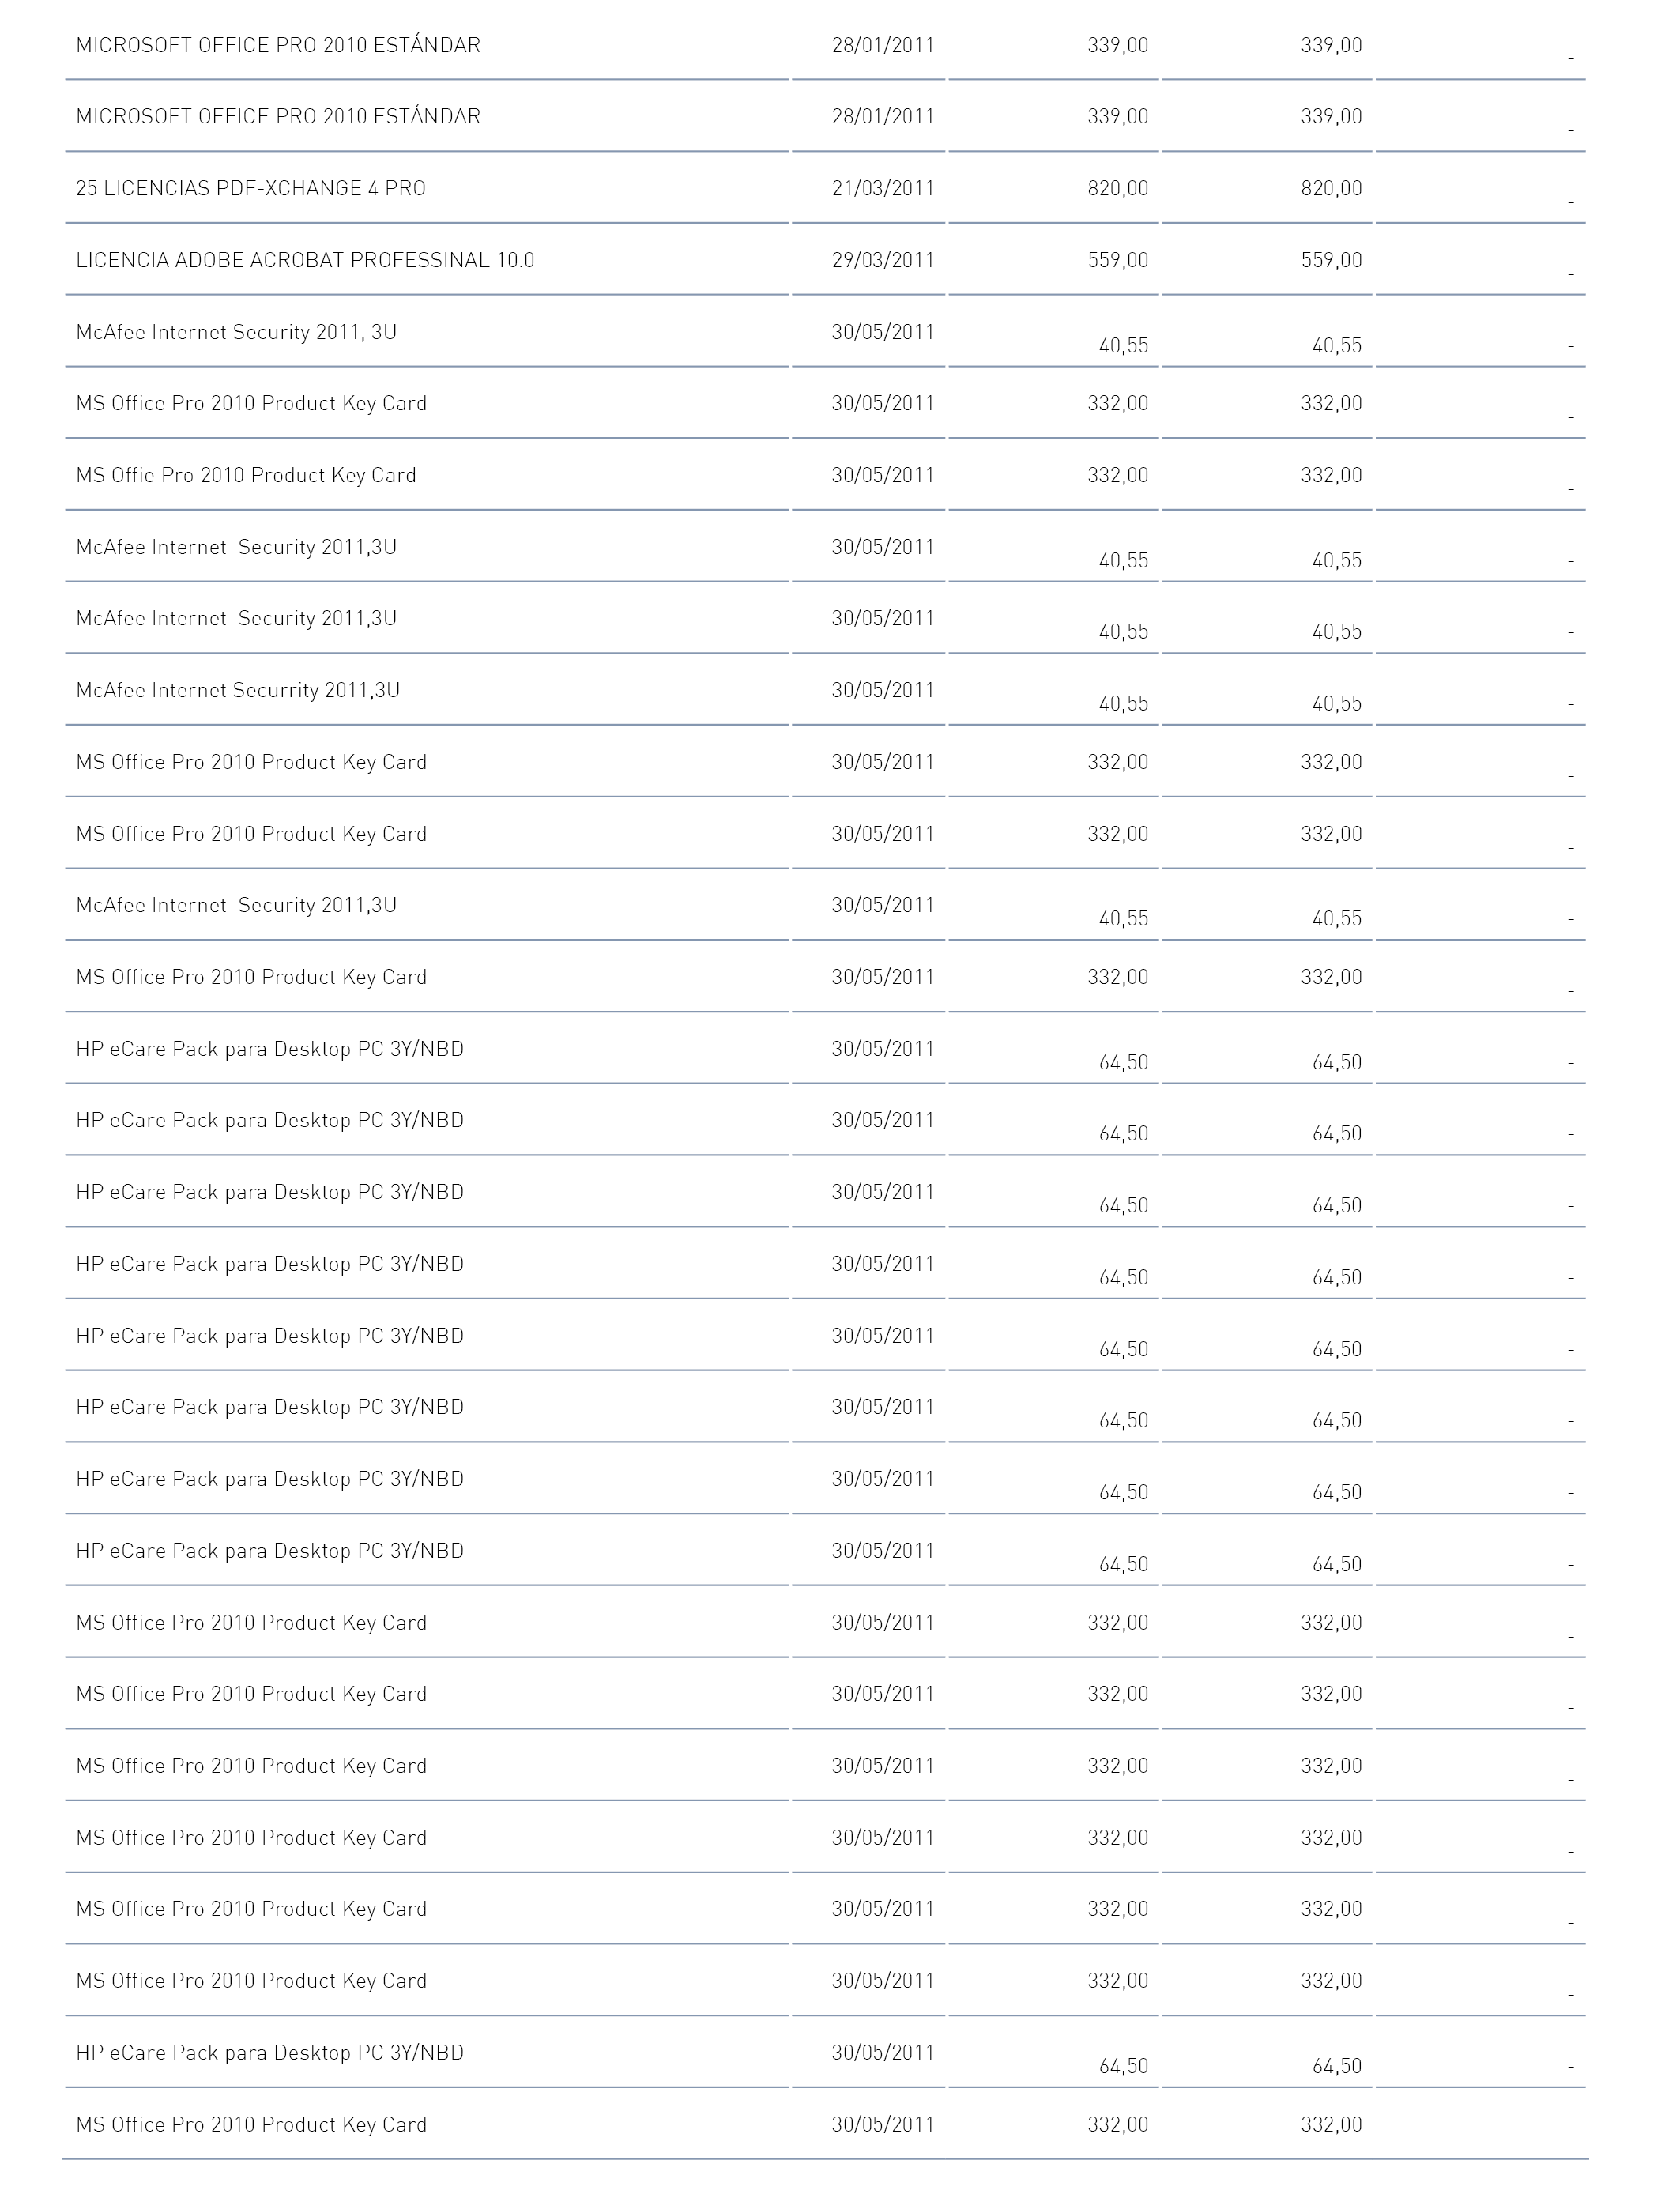Select the first 820,00 amount

(1118, 188)
